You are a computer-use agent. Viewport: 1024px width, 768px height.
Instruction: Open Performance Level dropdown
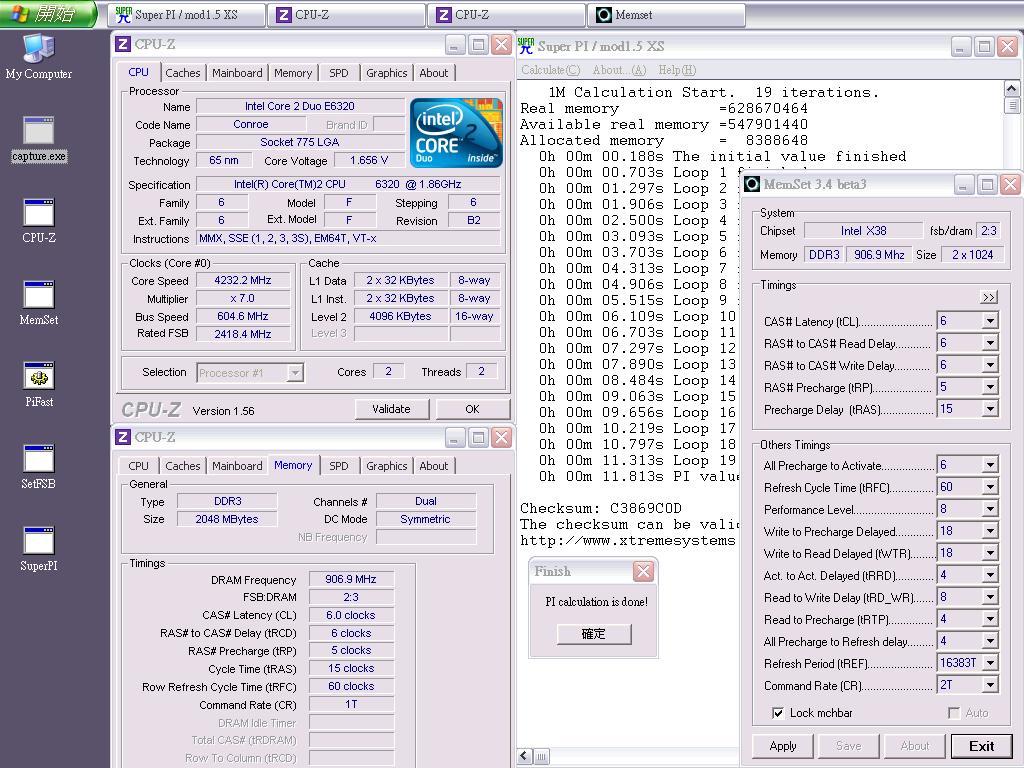pos(991,509)
